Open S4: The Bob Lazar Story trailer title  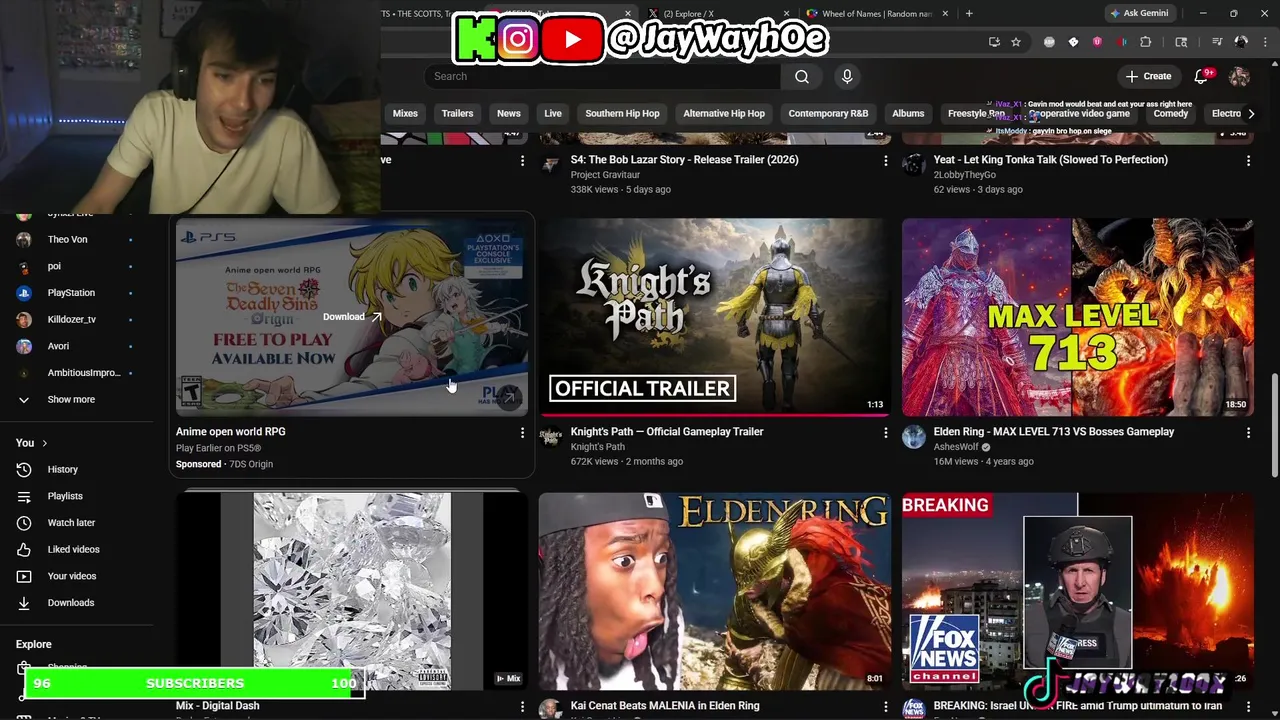click(x=685, y=160)
